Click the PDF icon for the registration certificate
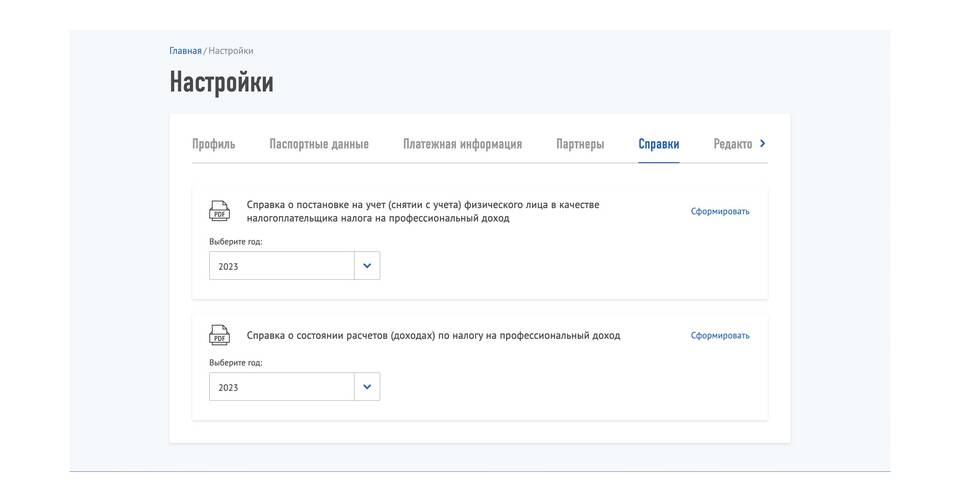Image resolution: width=960 pixels, height=502 pixels. pyautogui.click(x=219, y=211)
